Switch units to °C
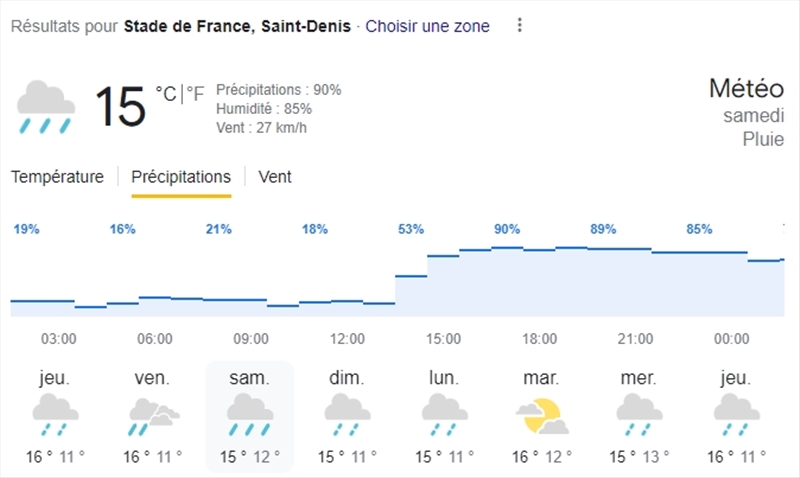800x478 pixels. pyautogui.click(x=166, y=94)
